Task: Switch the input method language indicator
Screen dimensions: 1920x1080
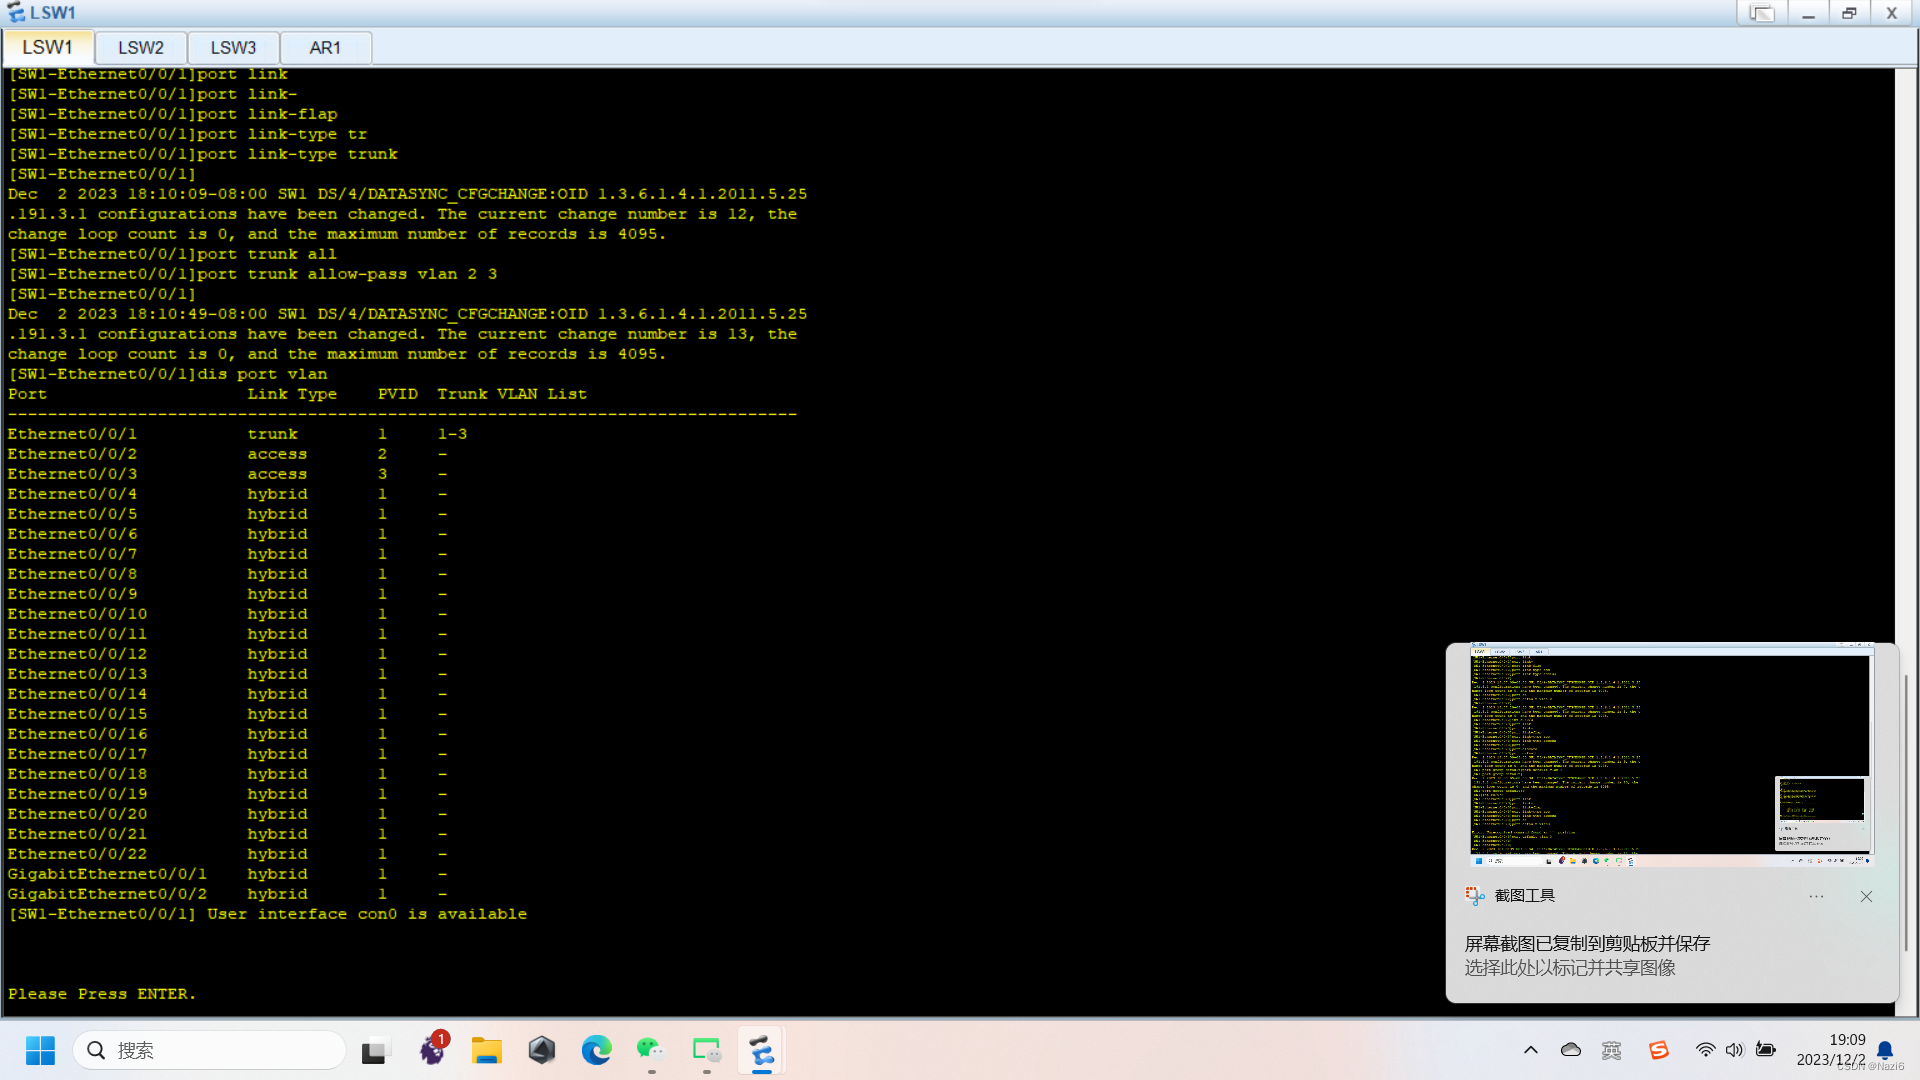Action: (1611, 1050)
